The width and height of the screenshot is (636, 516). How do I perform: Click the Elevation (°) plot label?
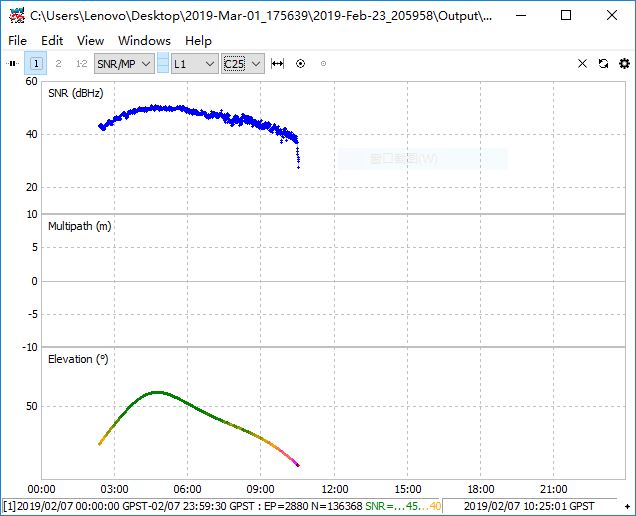(x=78, y=359)
